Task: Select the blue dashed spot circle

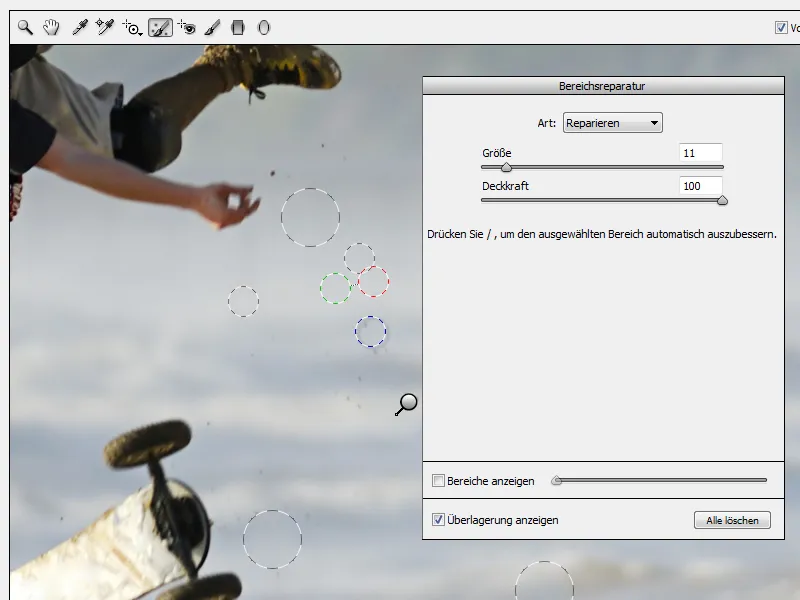Action: [370, 332]
